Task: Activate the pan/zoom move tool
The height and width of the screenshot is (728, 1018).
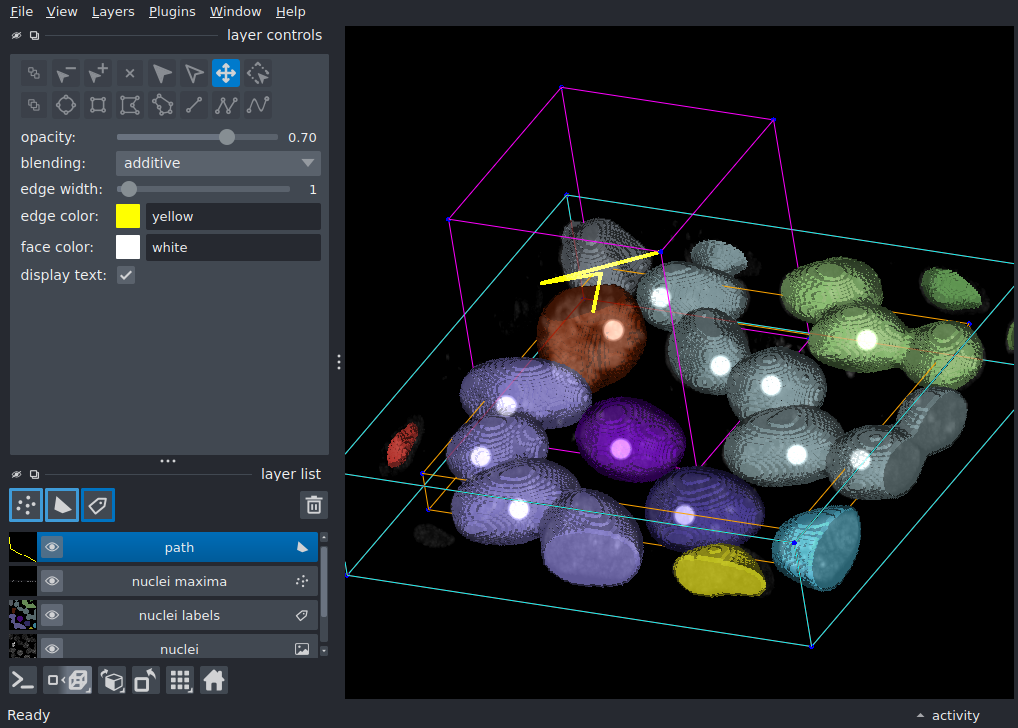Action: click(x=226, y=73)
